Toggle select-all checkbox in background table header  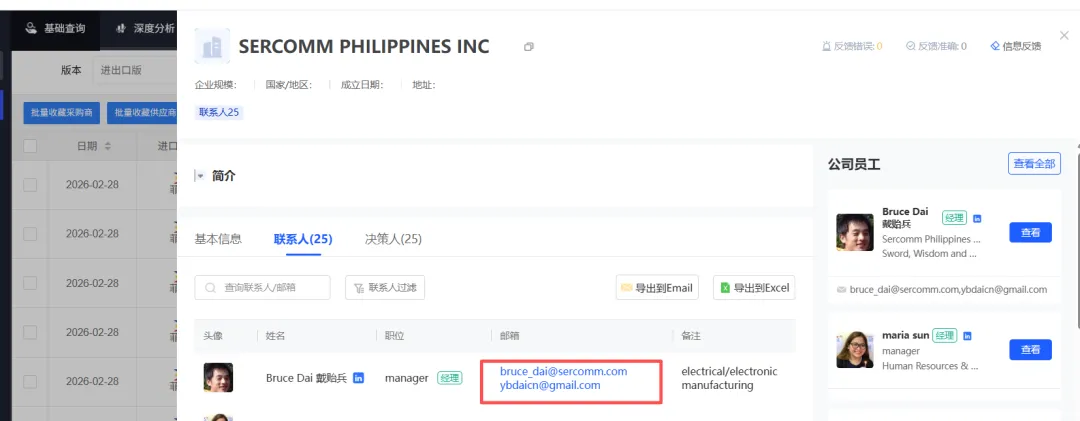coord(30,146)
